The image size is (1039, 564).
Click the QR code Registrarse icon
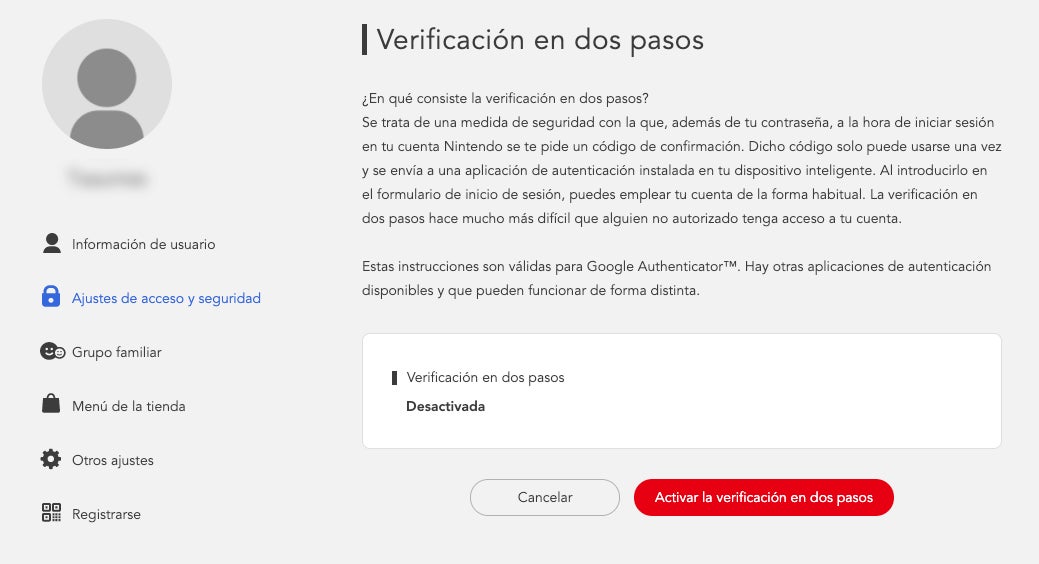coord(51,514)
